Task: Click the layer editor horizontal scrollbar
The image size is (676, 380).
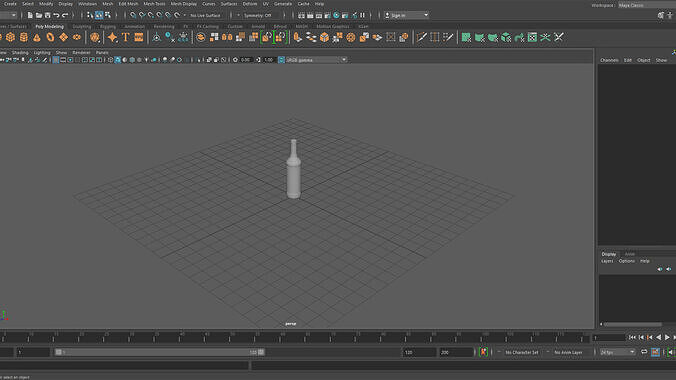Action: pos(632,324)
